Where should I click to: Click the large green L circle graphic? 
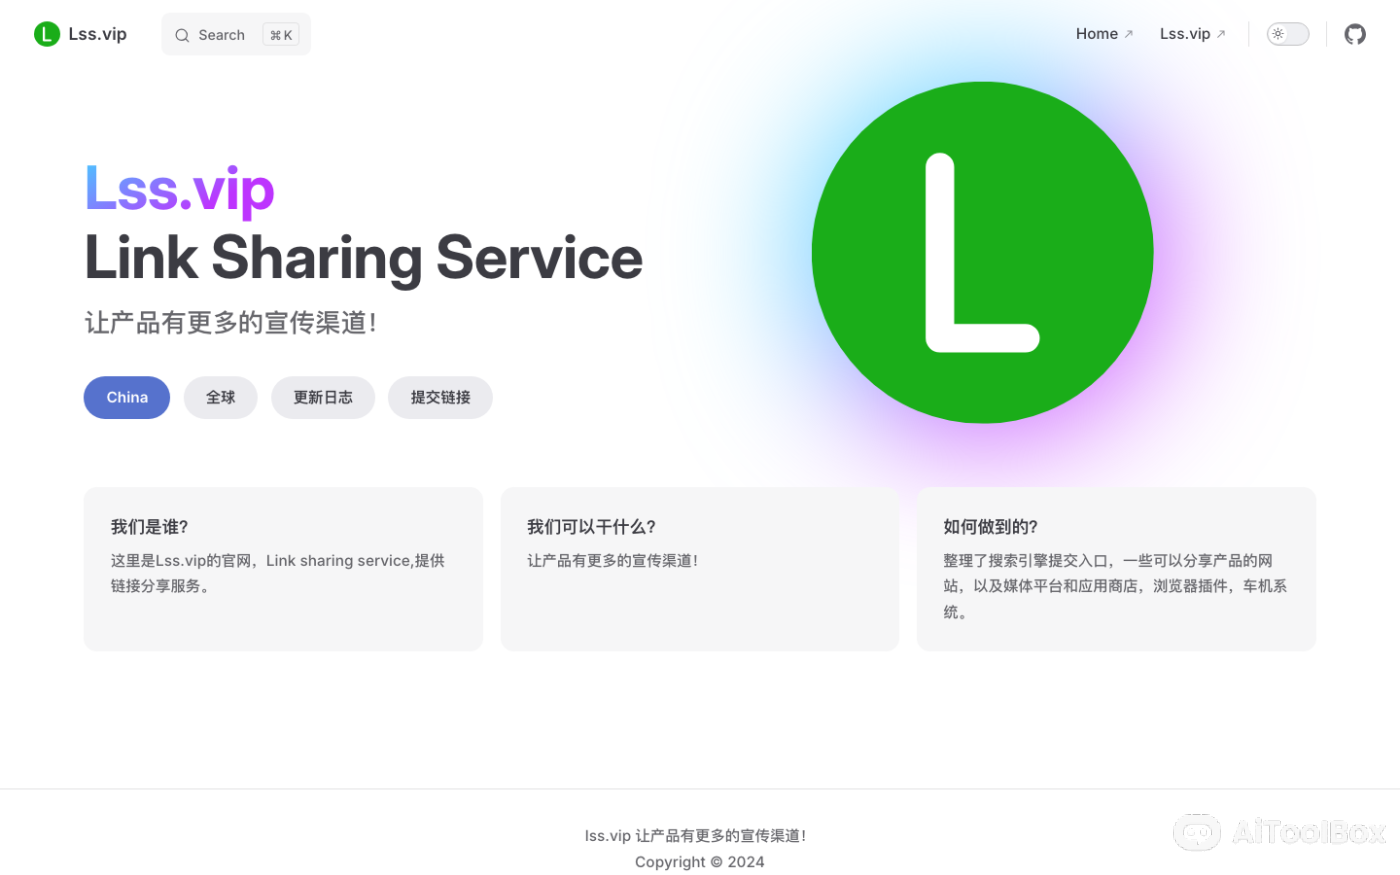point(983,252)
